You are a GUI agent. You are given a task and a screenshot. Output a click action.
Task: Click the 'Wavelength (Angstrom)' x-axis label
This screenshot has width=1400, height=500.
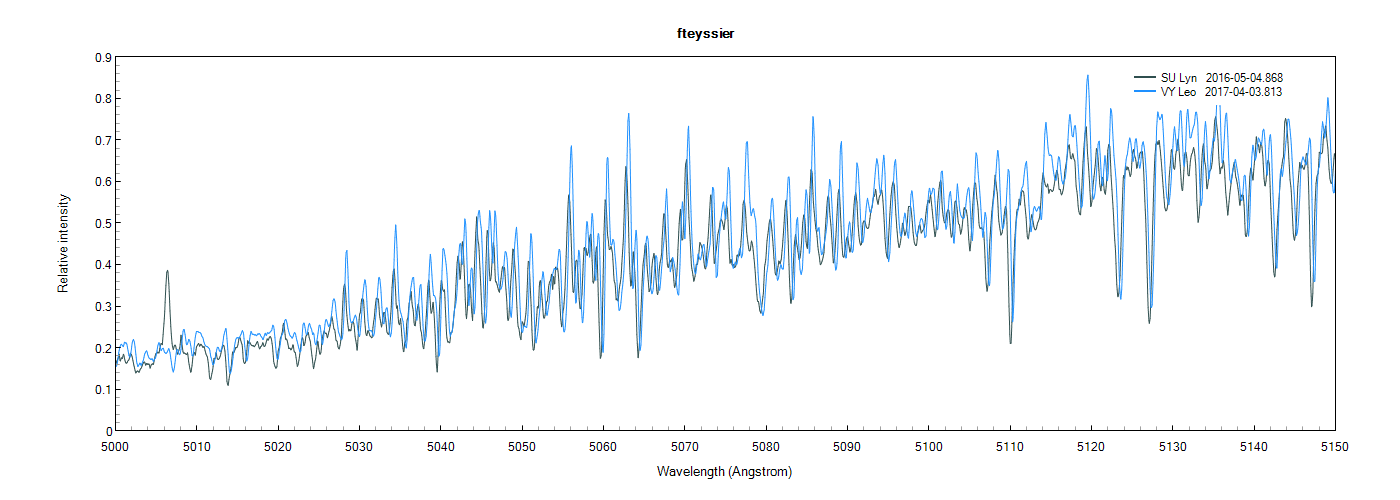click(724, 471)
